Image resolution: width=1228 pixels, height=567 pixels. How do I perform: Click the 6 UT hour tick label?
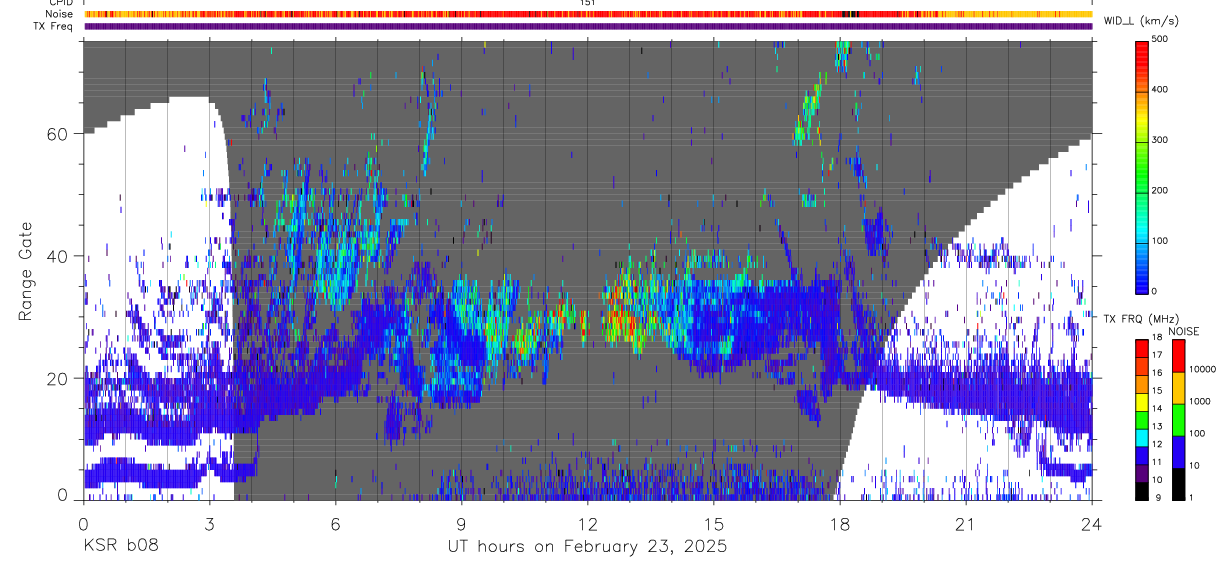335,523
